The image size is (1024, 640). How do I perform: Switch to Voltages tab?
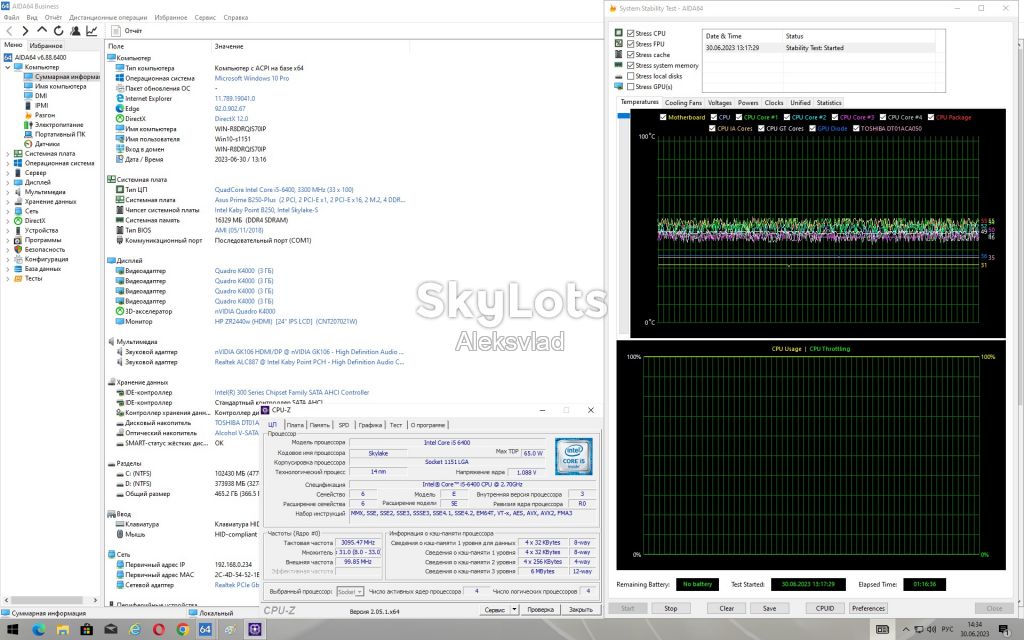(720, 103)
